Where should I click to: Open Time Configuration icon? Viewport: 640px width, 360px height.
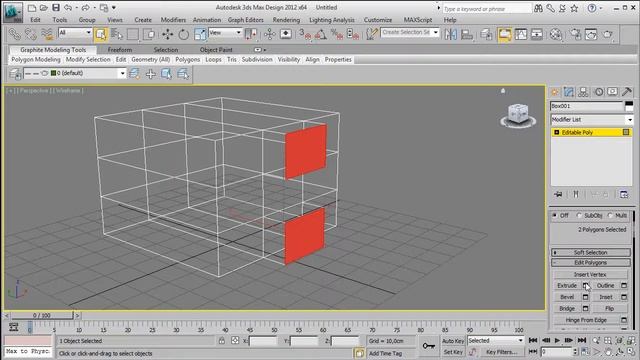tap(585, 351)
